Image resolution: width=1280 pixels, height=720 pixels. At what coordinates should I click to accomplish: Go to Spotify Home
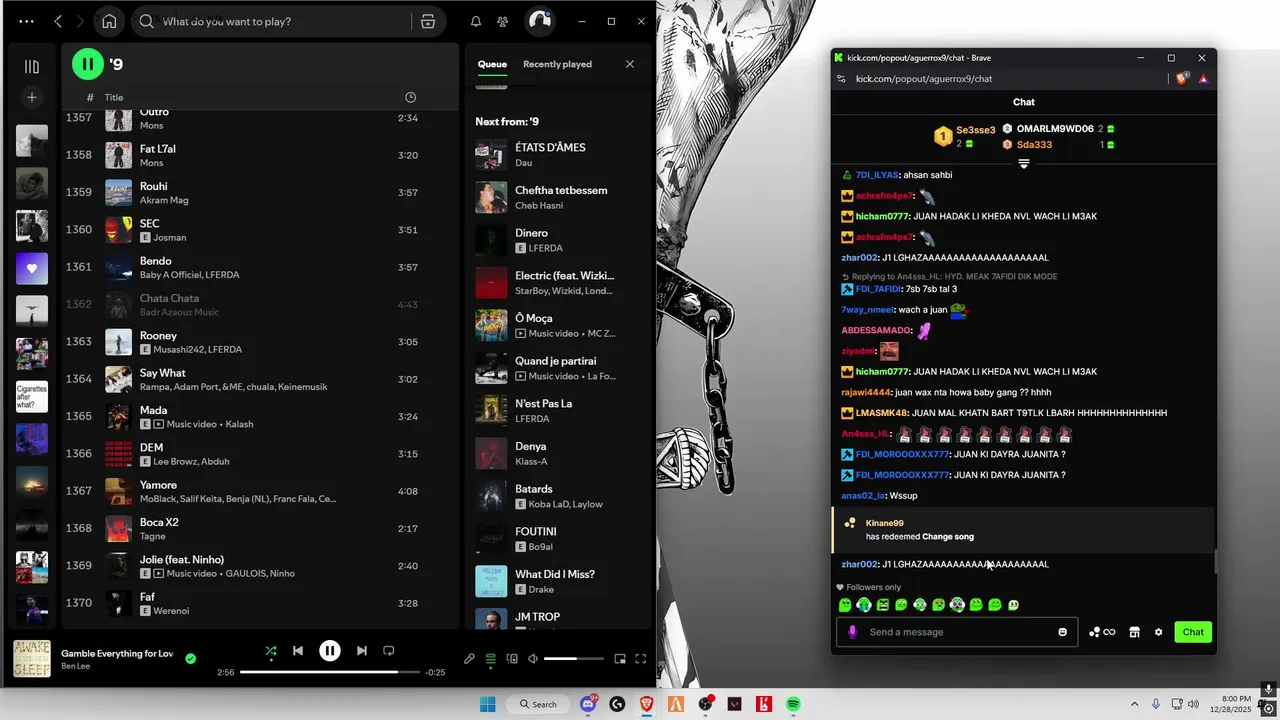109,21
